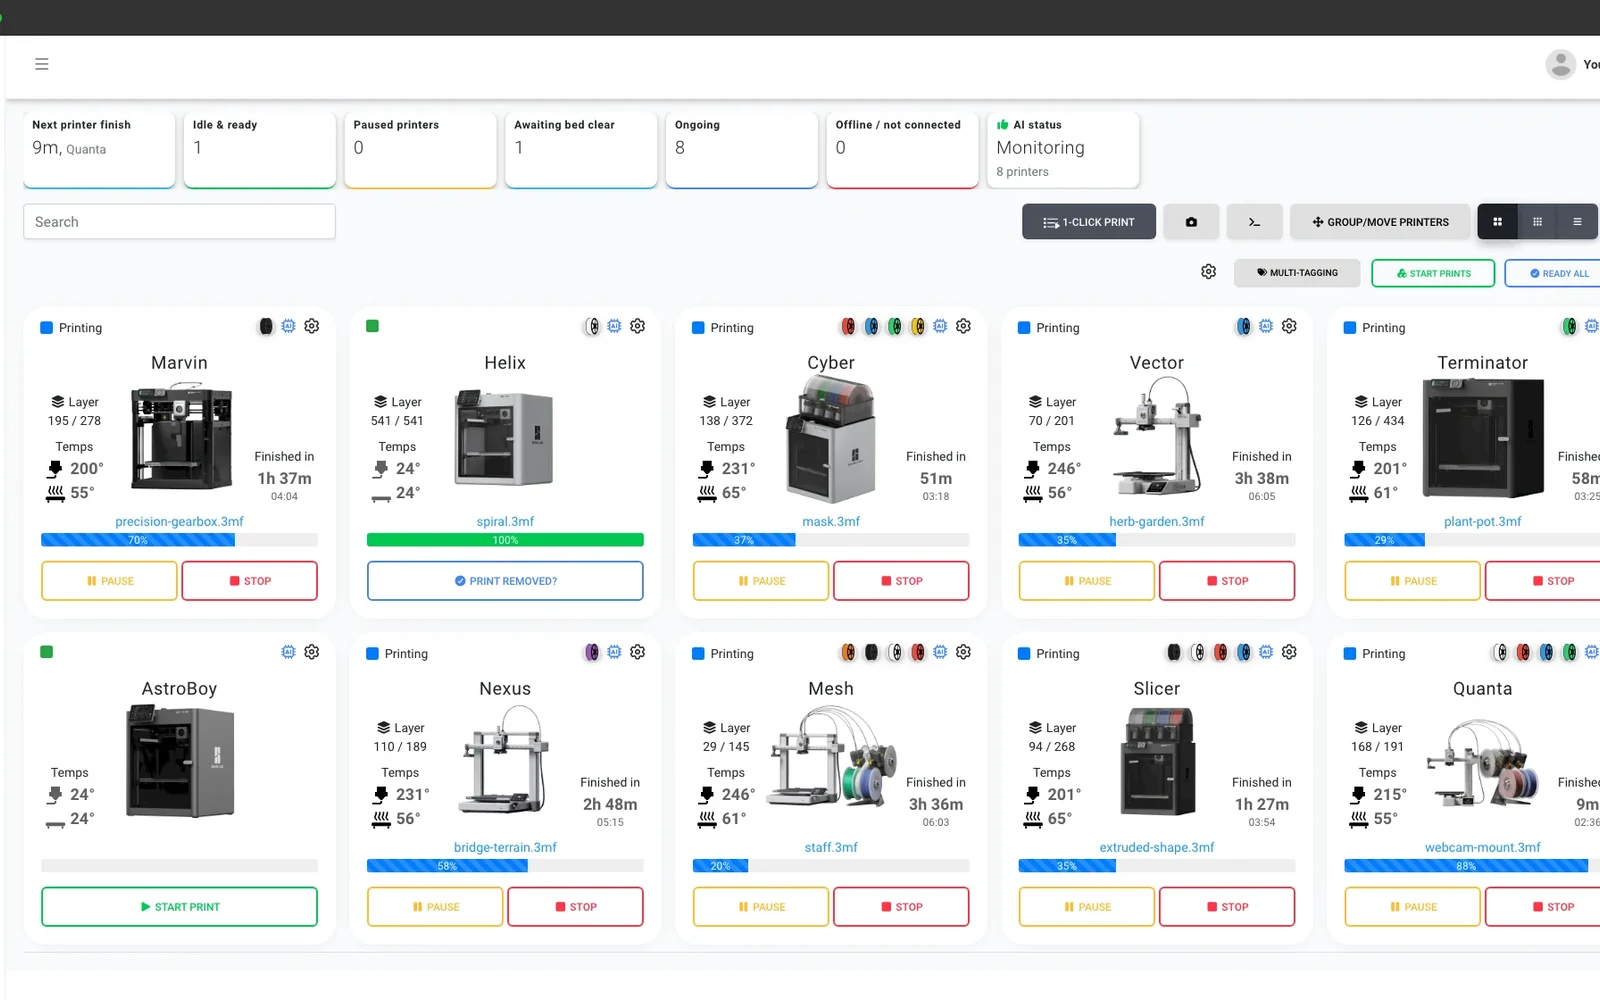
Task: Open spiral.3mf file link
Action: pos(505,522)
